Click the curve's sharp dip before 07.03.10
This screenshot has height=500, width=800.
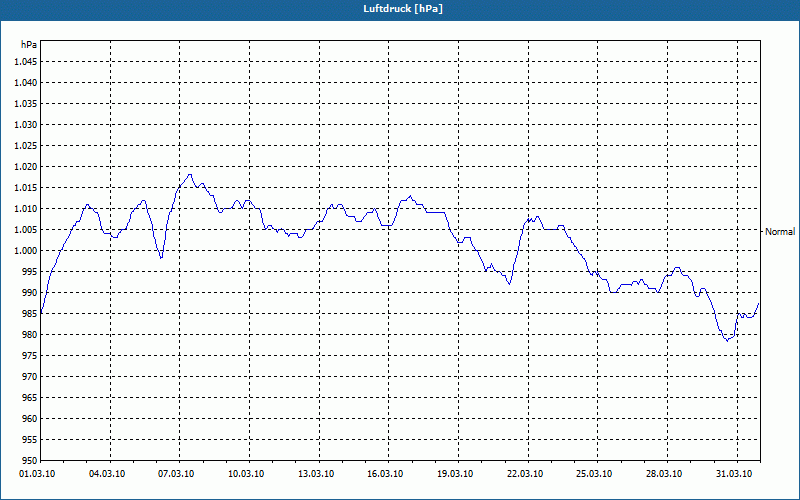click(x=161, y=258)
